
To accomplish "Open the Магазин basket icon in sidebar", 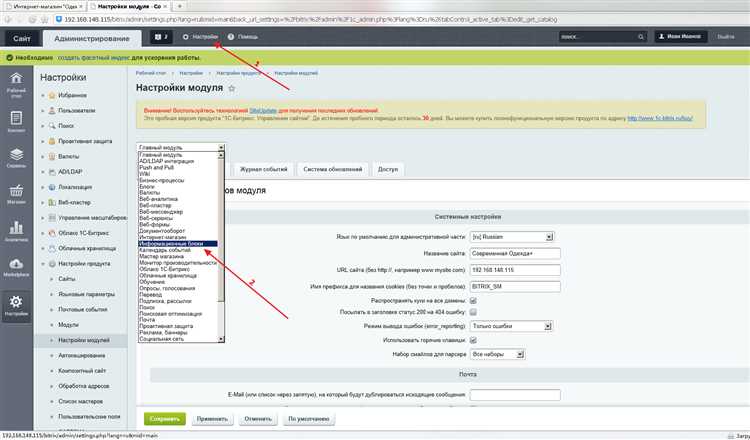I will 16,194.
